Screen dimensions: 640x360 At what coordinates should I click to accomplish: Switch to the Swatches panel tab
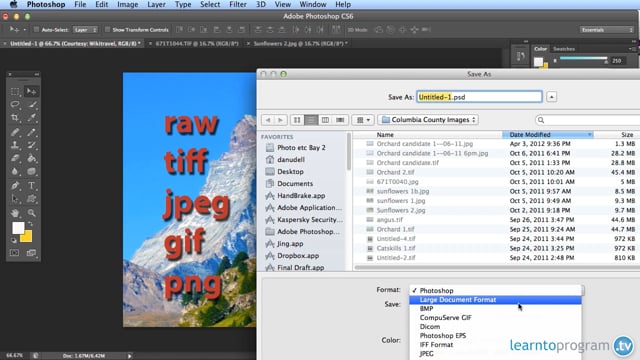[564, 49]
